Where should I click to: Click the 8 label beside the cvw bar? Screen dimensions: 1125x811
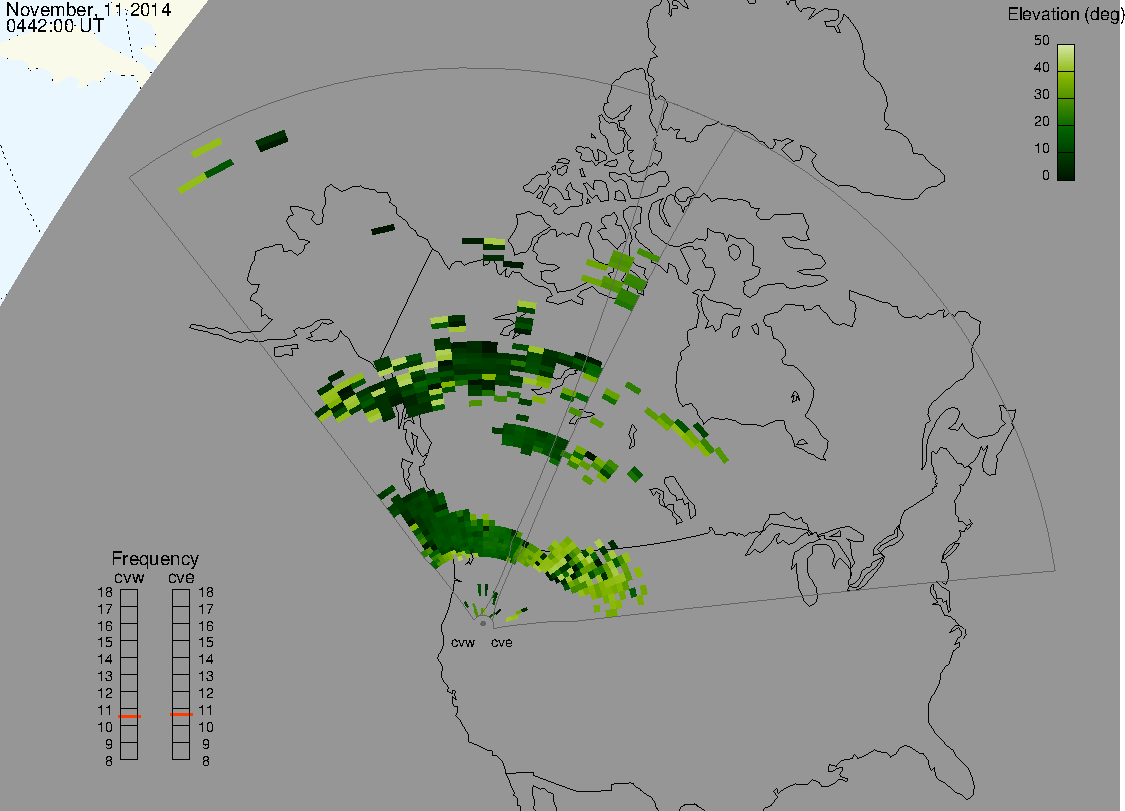point(109,761)
